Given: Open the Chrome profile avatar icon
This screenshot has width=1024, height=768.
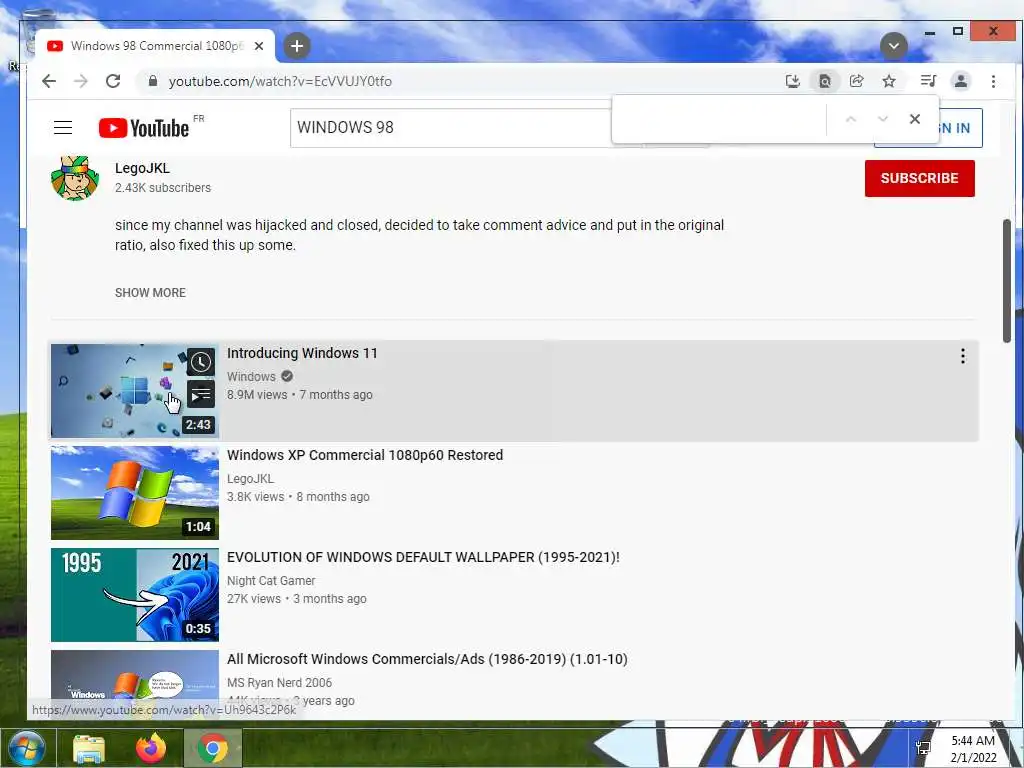Looking at the screenshot, I should 961,81.
